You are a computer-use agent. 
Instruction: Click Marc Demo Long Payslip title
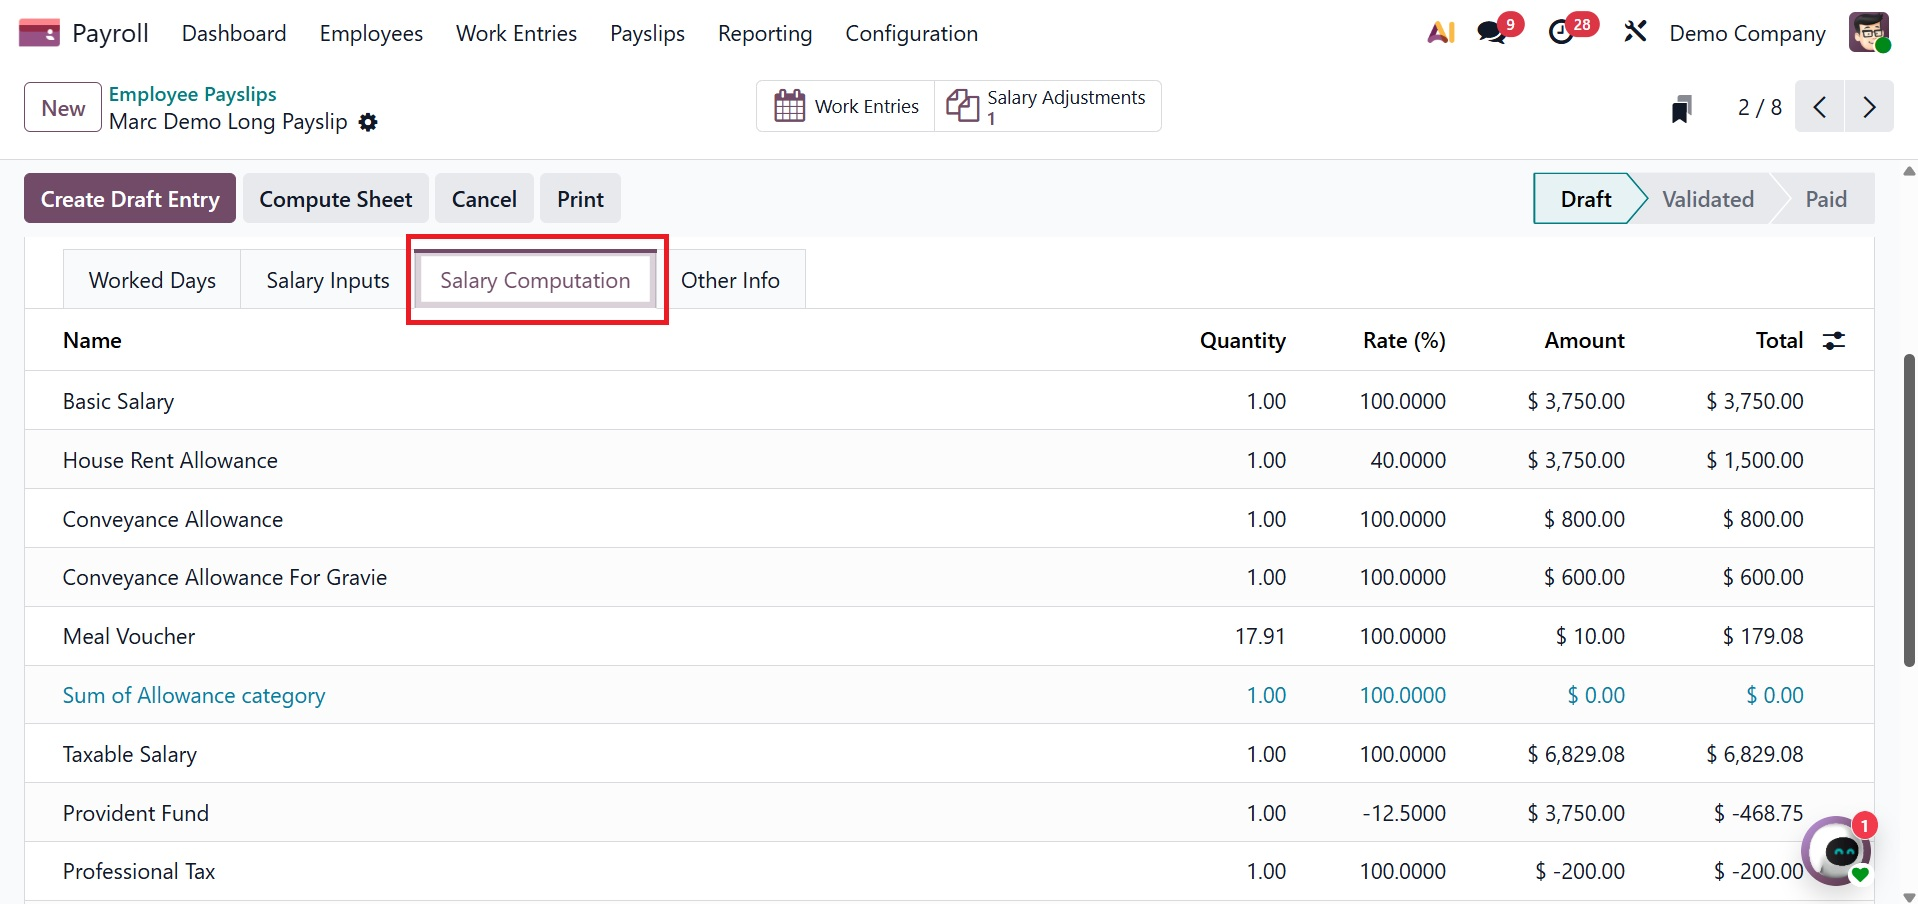(x=228, y=122)
